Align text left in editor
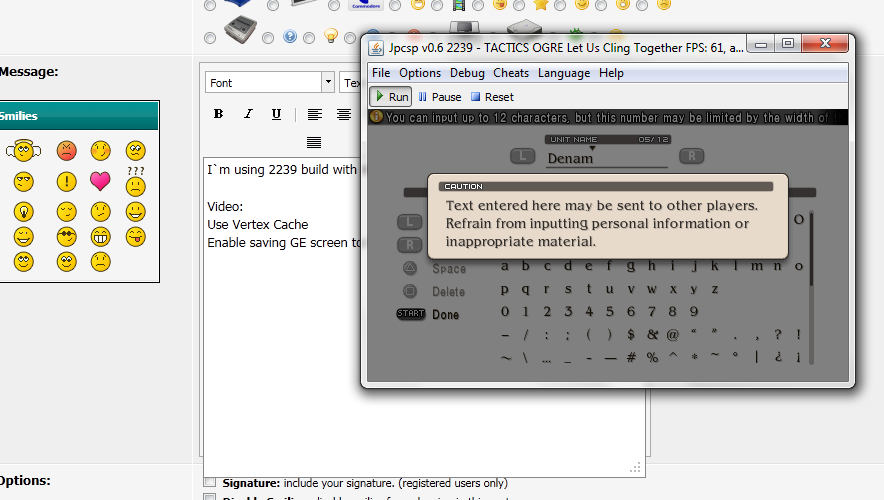 click(314, 114)
